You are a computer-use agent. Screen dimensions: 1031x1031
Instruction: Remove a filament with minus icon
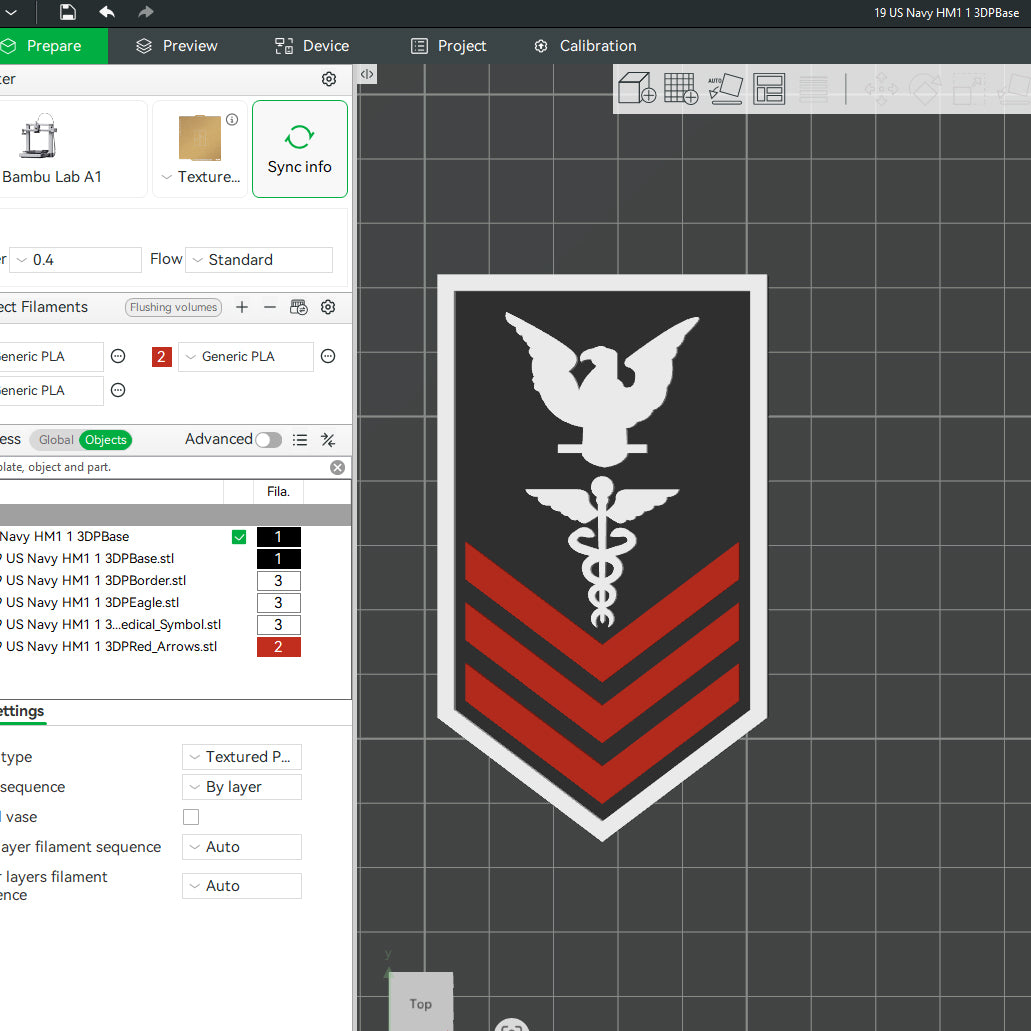[x=270, y=307]
